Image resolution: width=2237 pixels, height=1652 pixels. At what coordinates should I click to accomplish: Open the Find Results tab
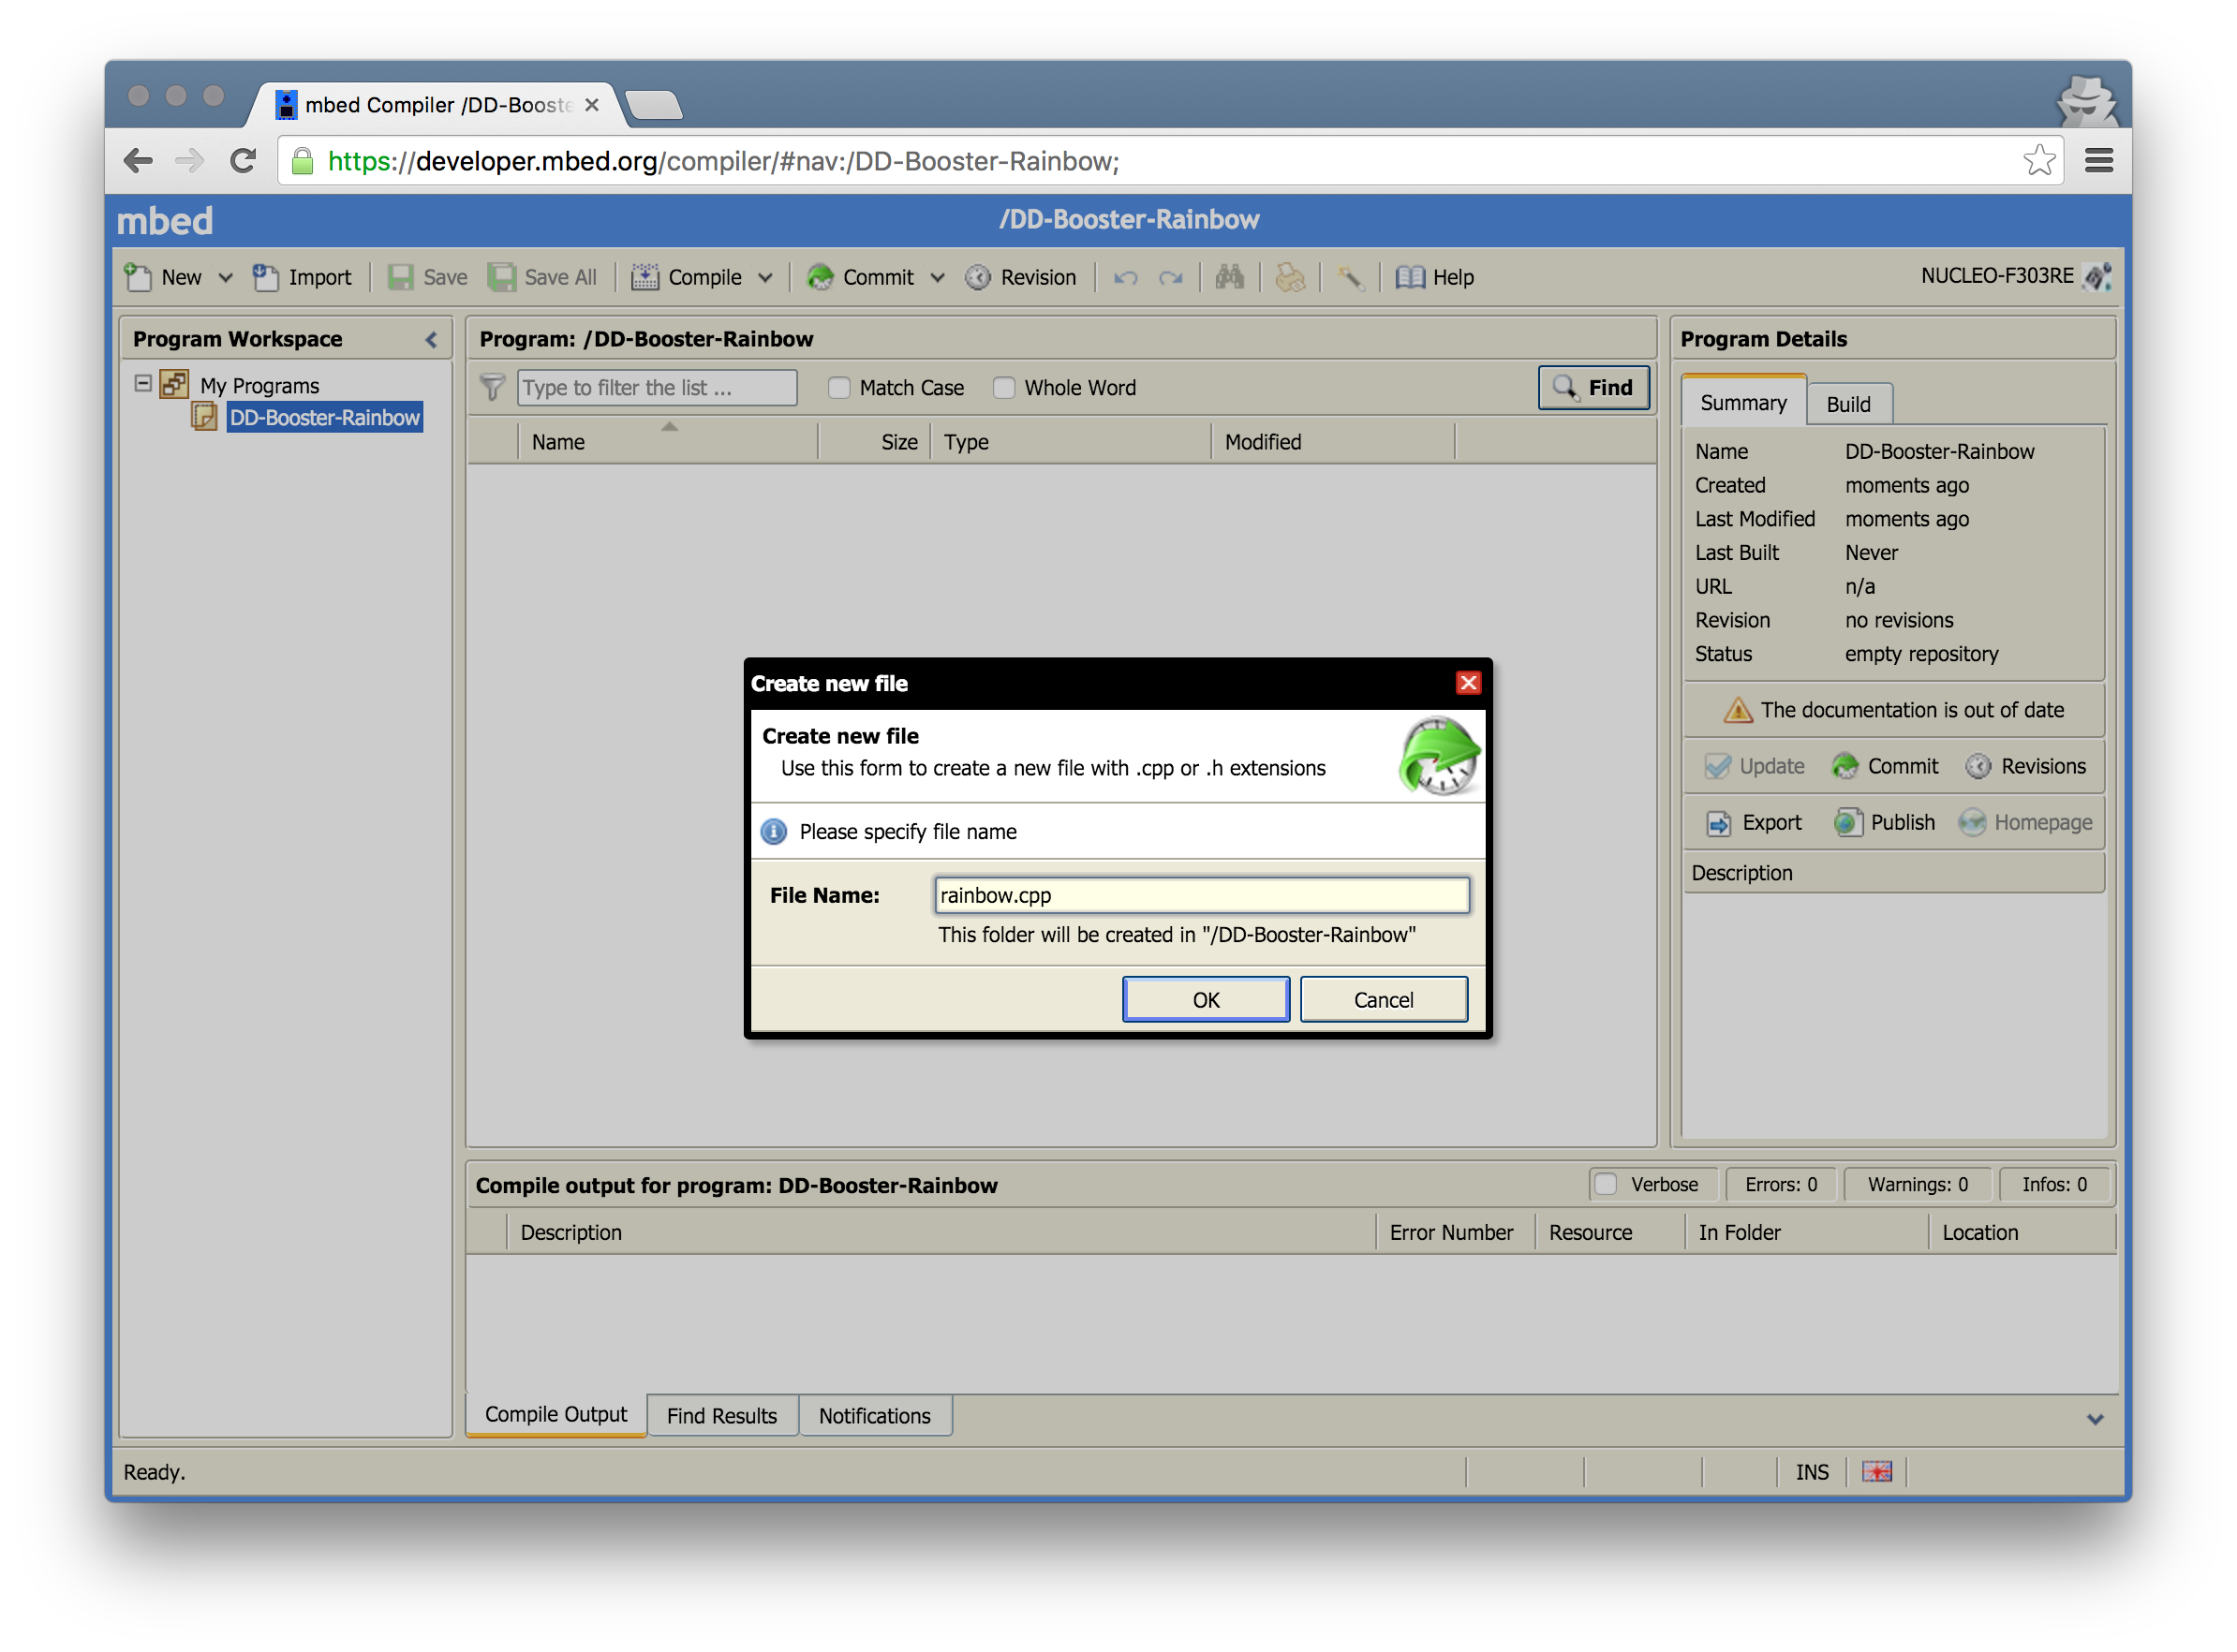pyautogui.click(x=722, y=1416)
